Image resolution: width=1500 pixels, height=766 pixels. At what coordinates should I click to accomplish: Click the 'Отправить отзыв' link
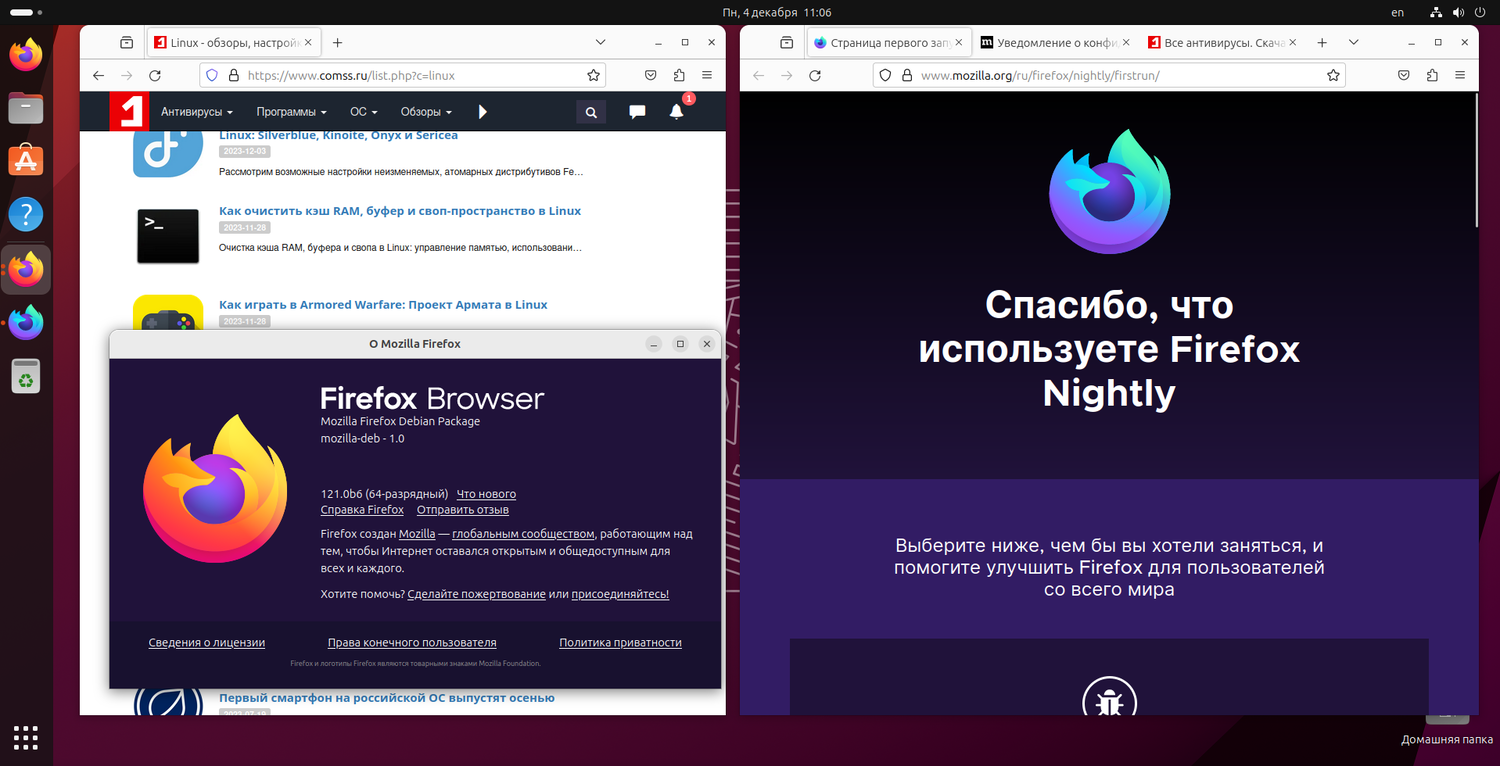(x=463, y=510)
